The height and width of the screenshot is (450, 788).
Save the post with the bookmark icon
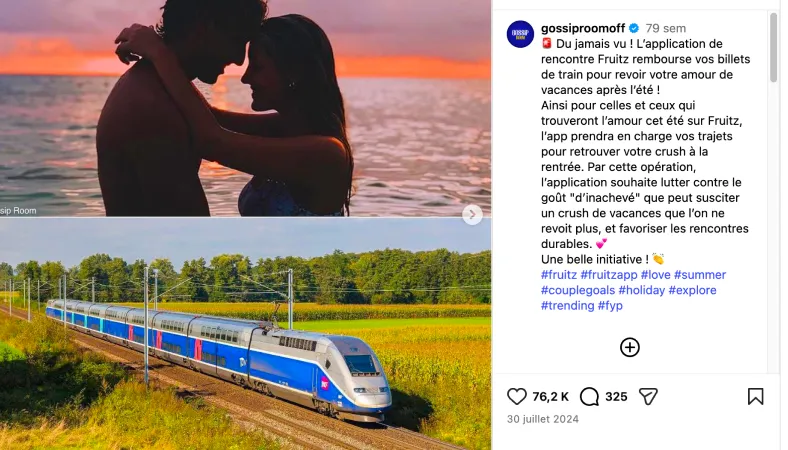coord(755,396)
